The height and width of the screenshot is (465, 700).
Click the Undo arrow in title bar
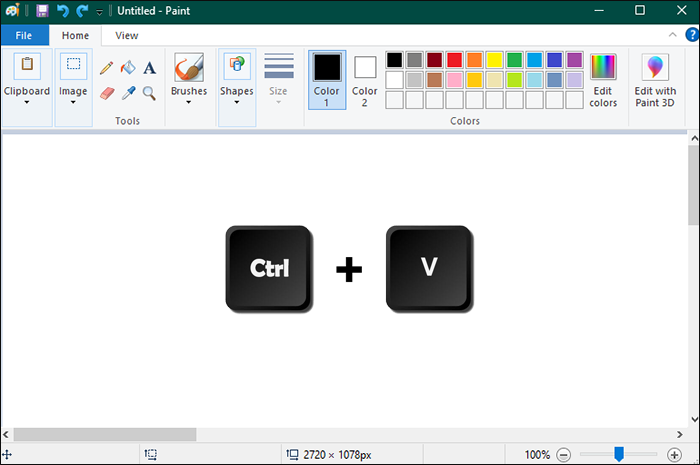(x=62, y=11)
